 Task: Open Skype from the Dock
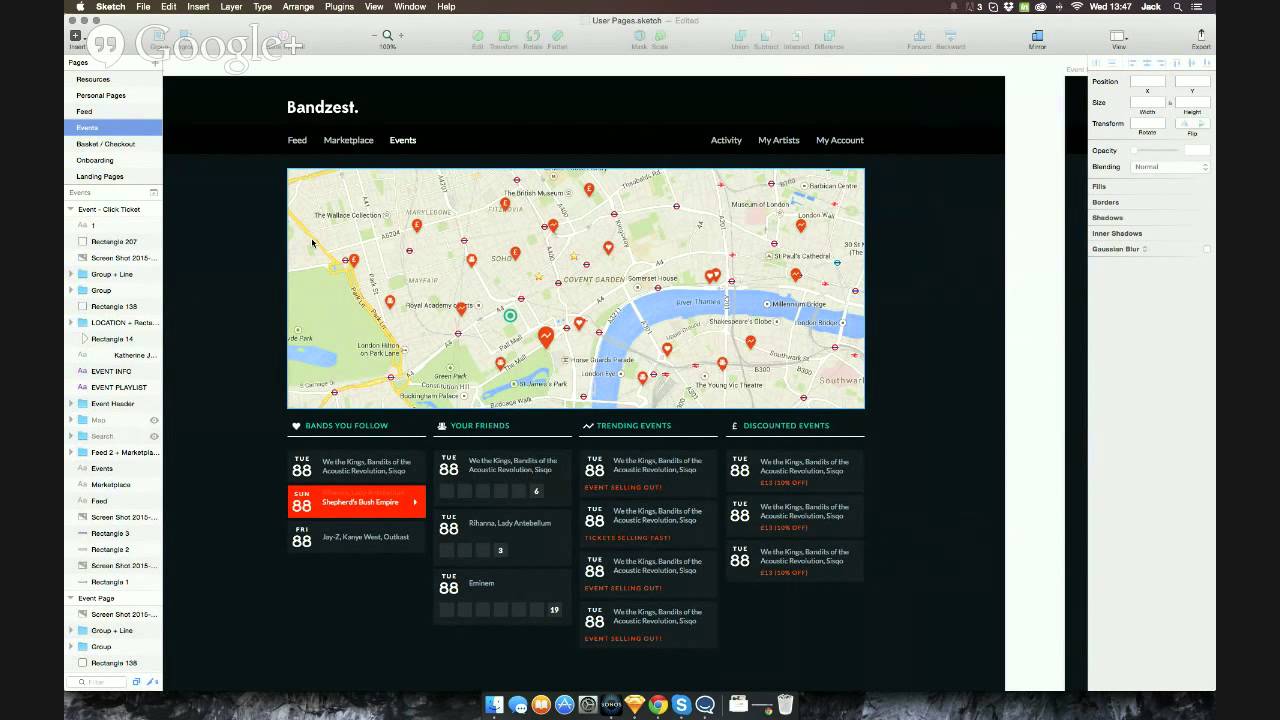pyautogui.click(x=681, y=705)
